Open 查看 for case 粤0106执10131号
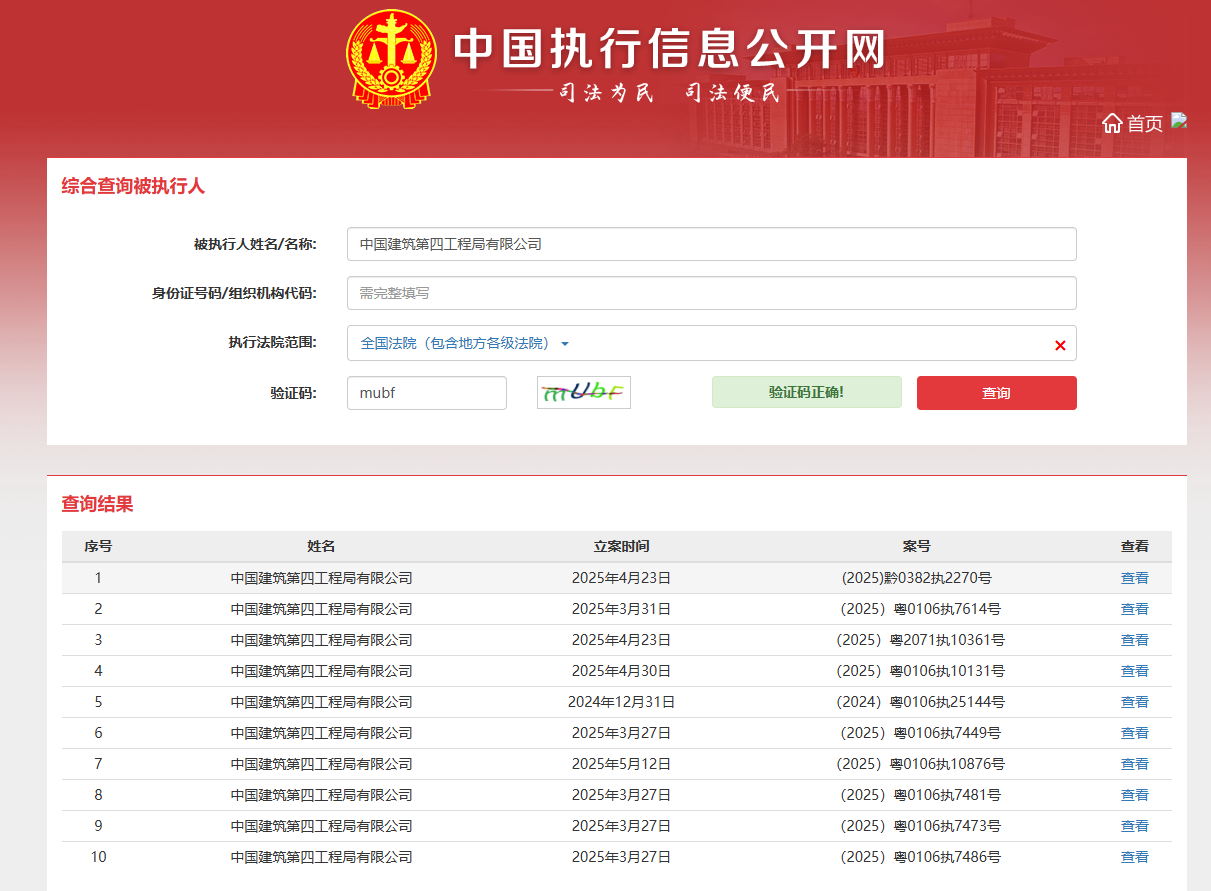 (1135, 671)
